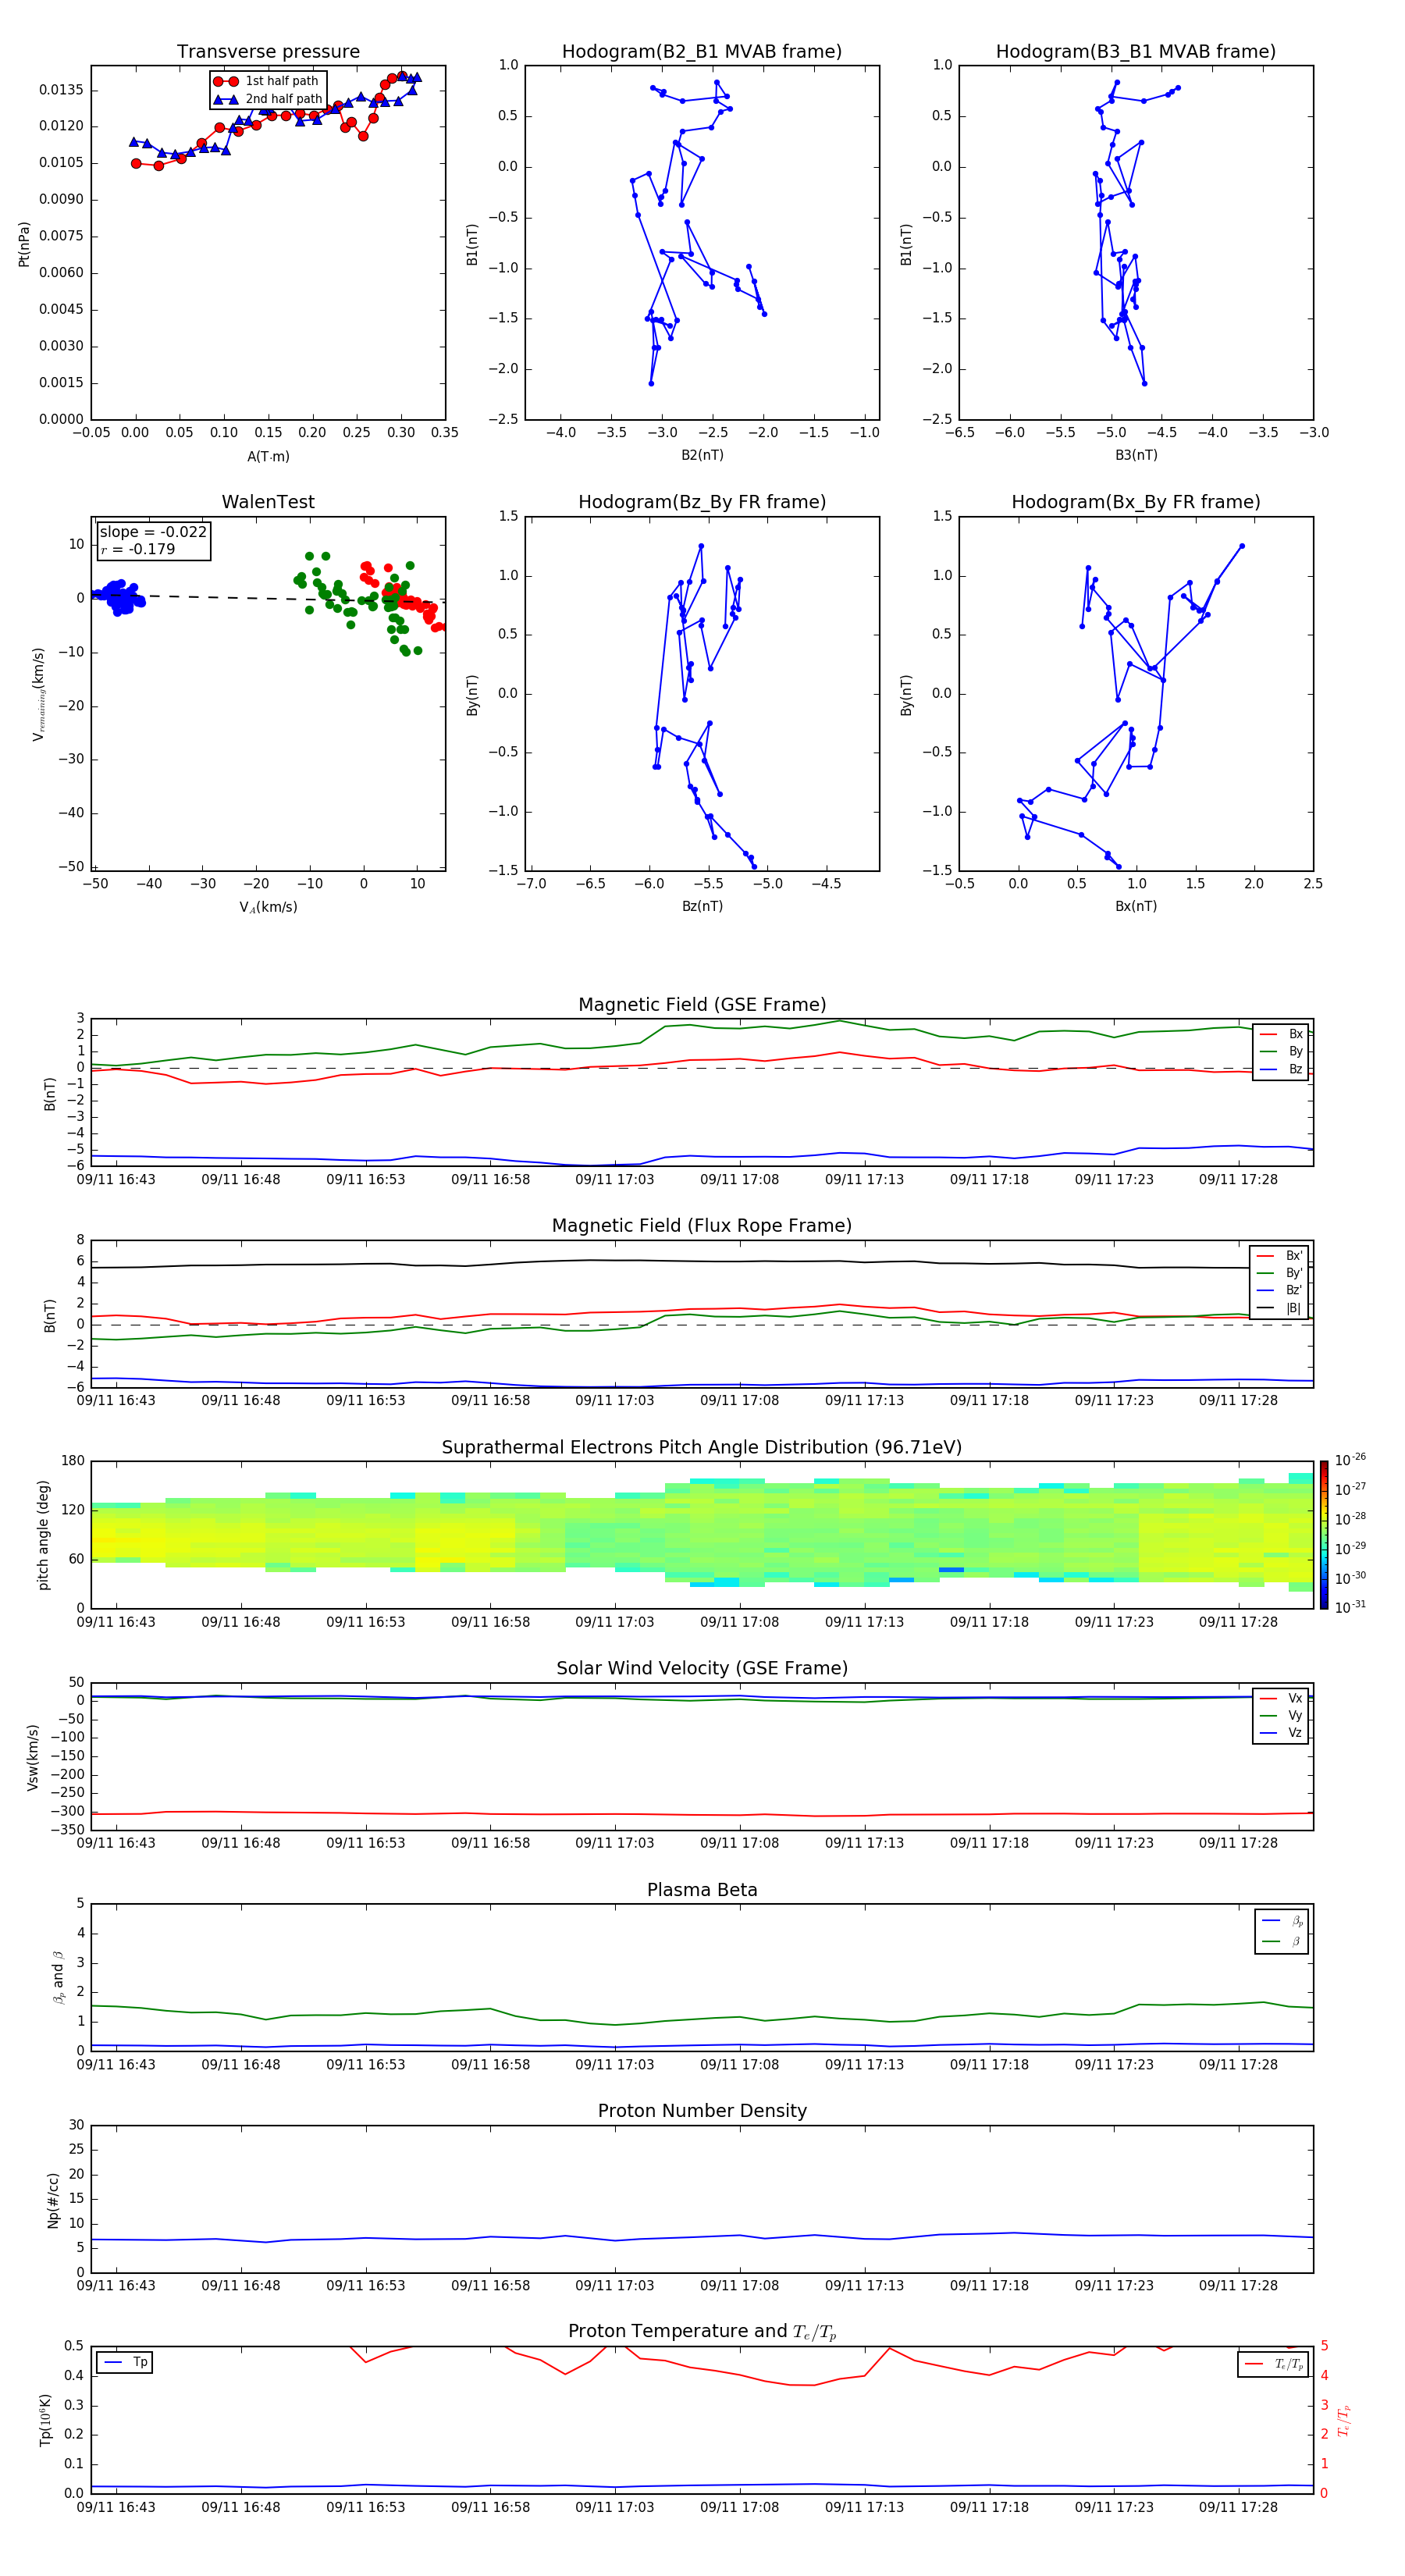Click the "Hodogram(Bx_By FR frame)" title
The width and height of the screenshot is (1405, 2576).
tap(1135, 502)
